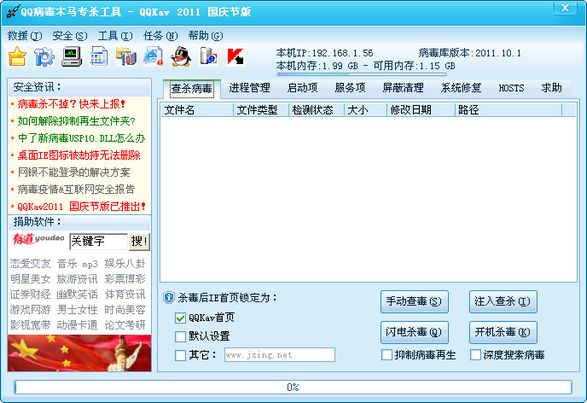The height and width of the screenshot is (403, 587).
Task: Open the 帮助(G) menu
Action: (206, 36)
